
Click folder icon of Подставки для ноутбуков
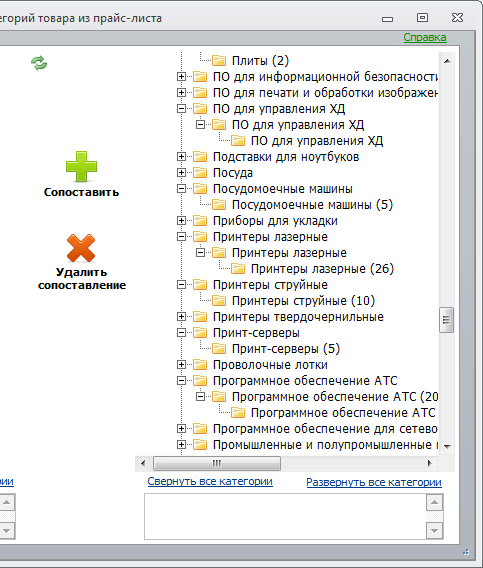200,156
